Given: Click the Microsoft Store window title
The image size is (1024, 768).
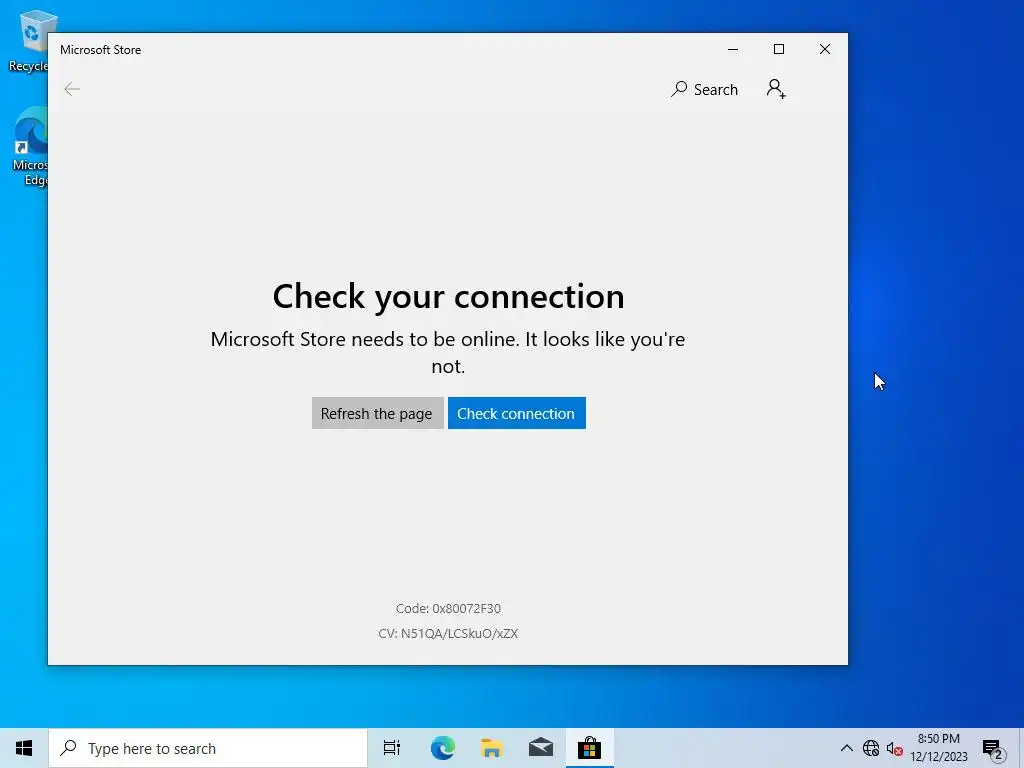Looking at the screenshot, I should click(101, 50).
